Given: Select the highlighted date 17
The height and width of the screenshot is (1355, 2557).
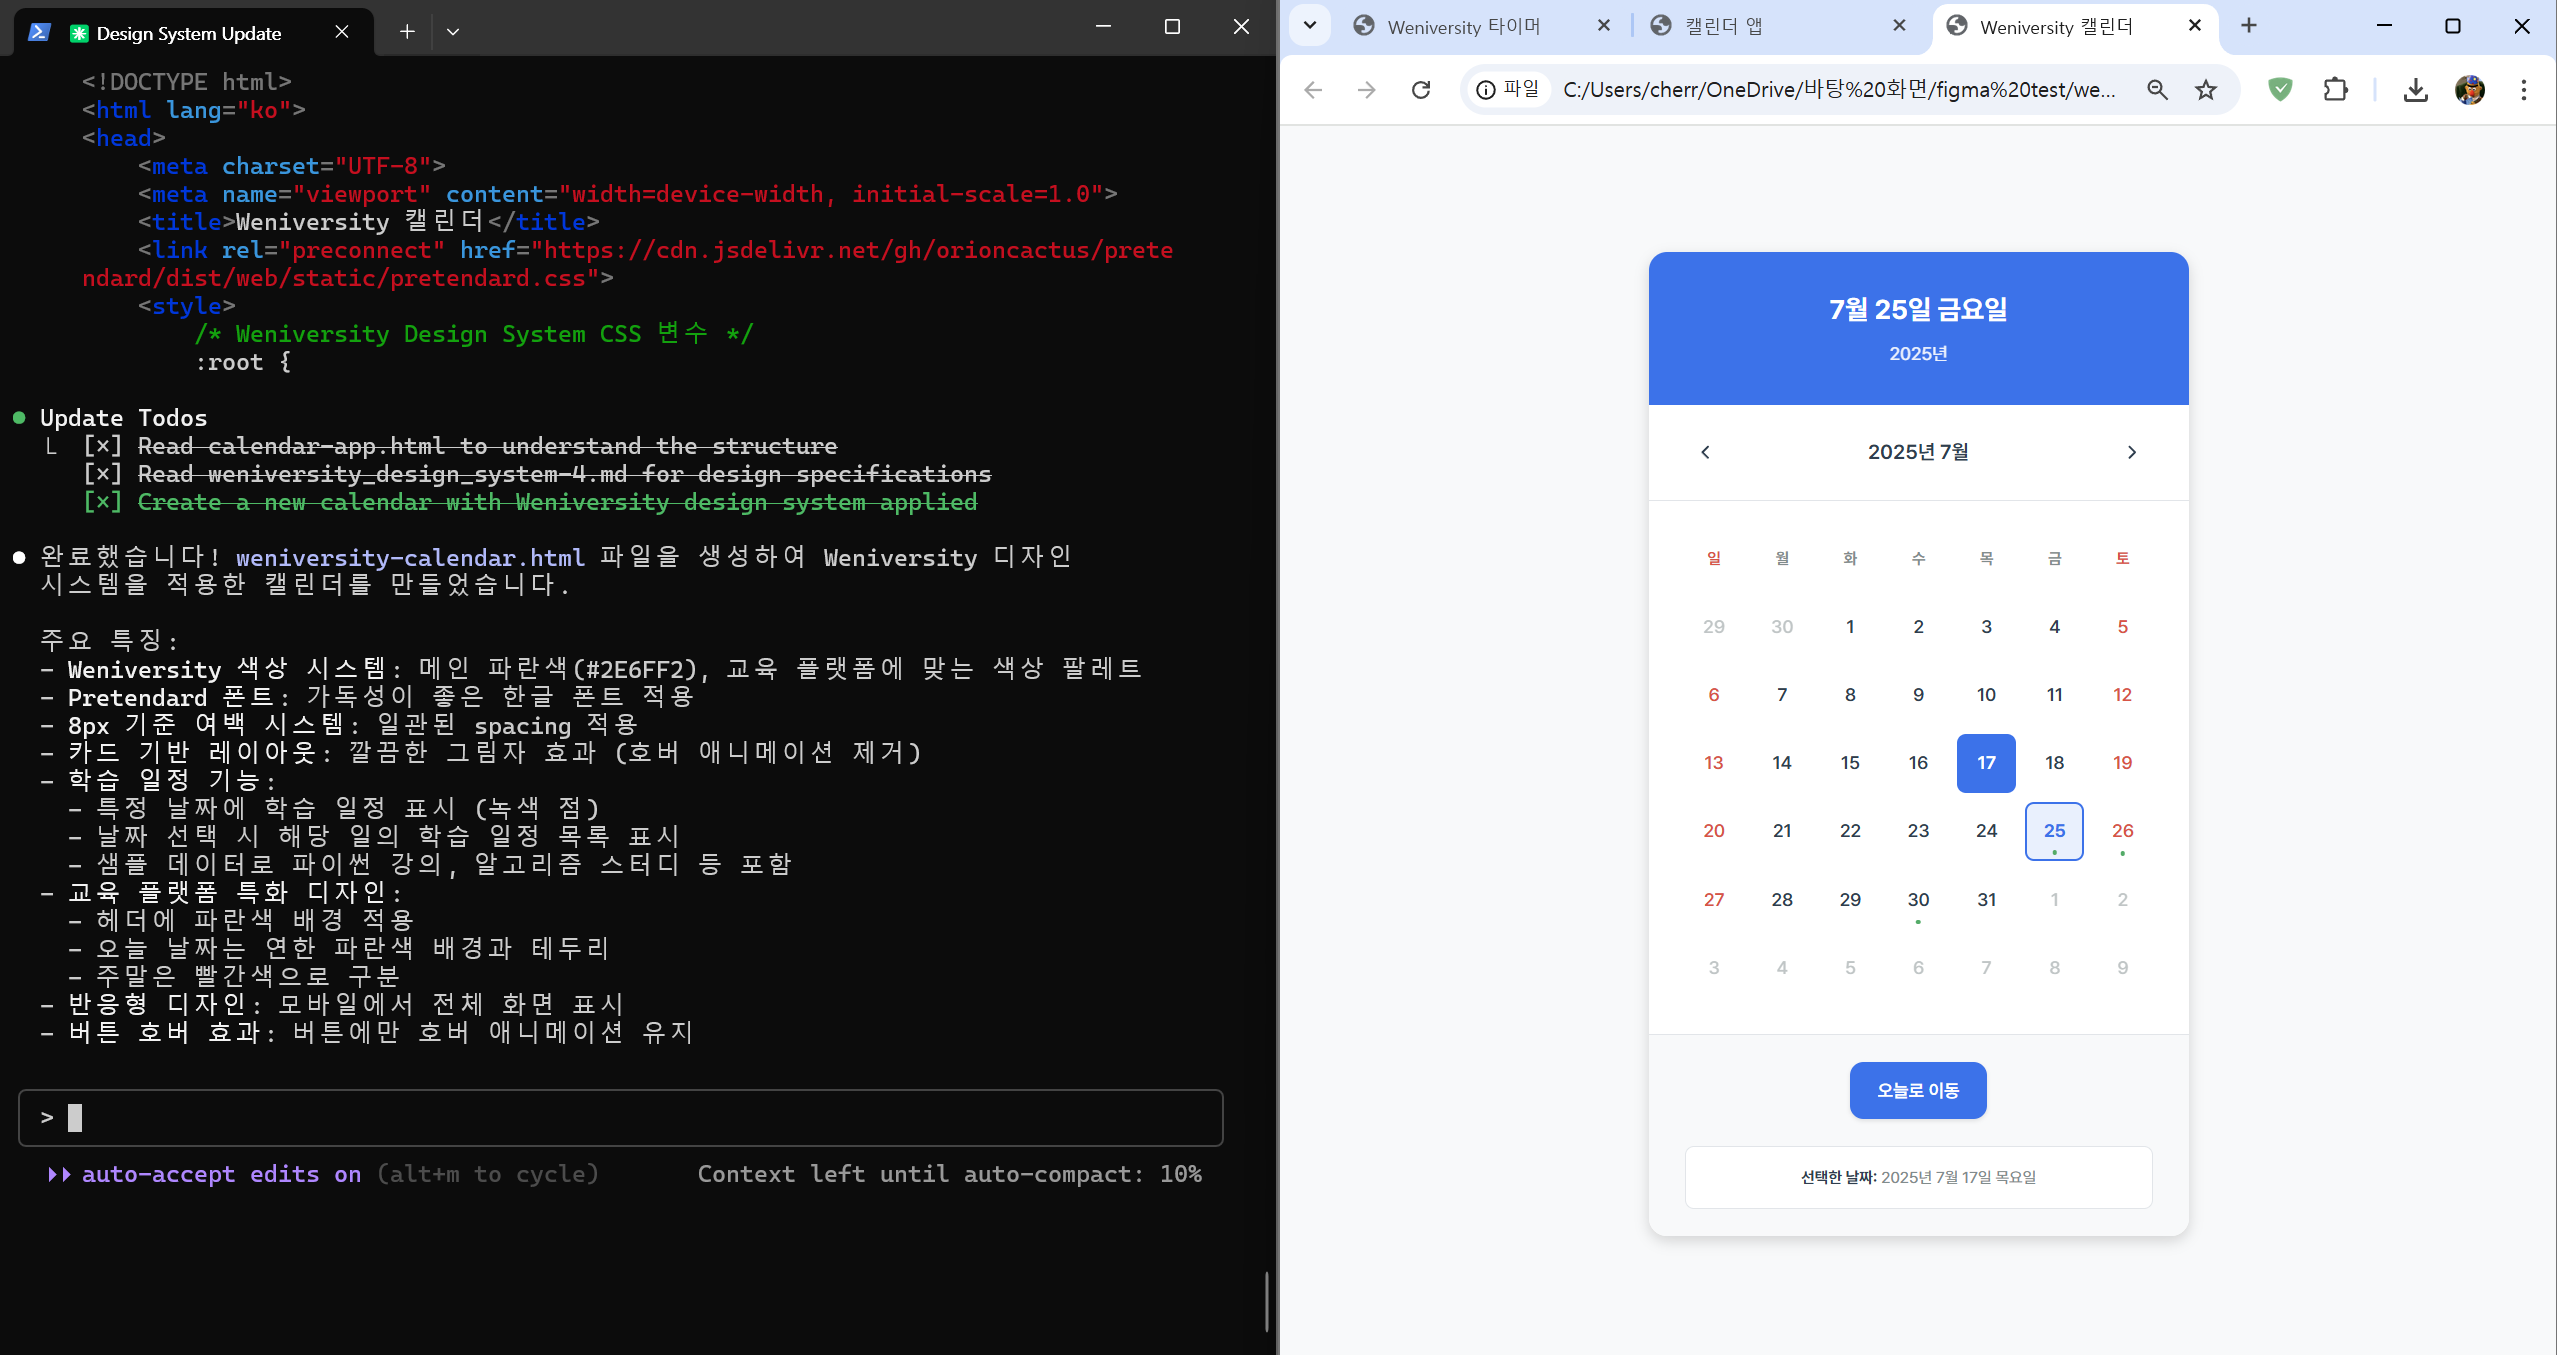Looking at the screenshot, I should pyautogui.click(x=1986, y=762).
